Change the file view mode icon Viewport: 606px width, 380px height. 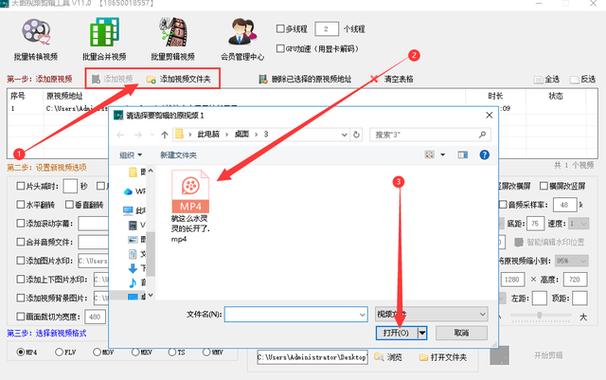point(429,155)
